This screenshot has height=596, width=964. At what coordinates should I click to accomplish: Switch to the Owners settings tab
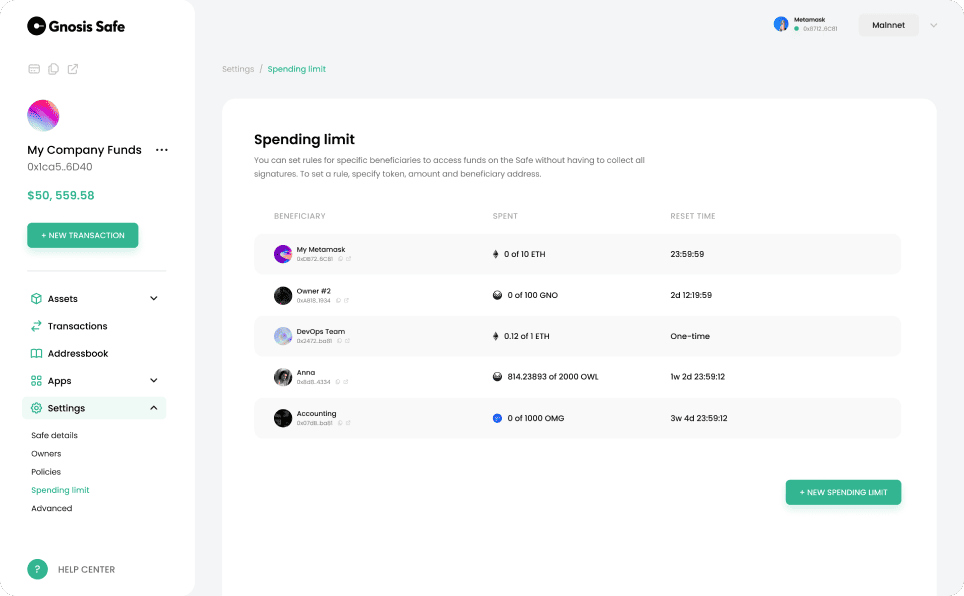[x=45, y=453]
